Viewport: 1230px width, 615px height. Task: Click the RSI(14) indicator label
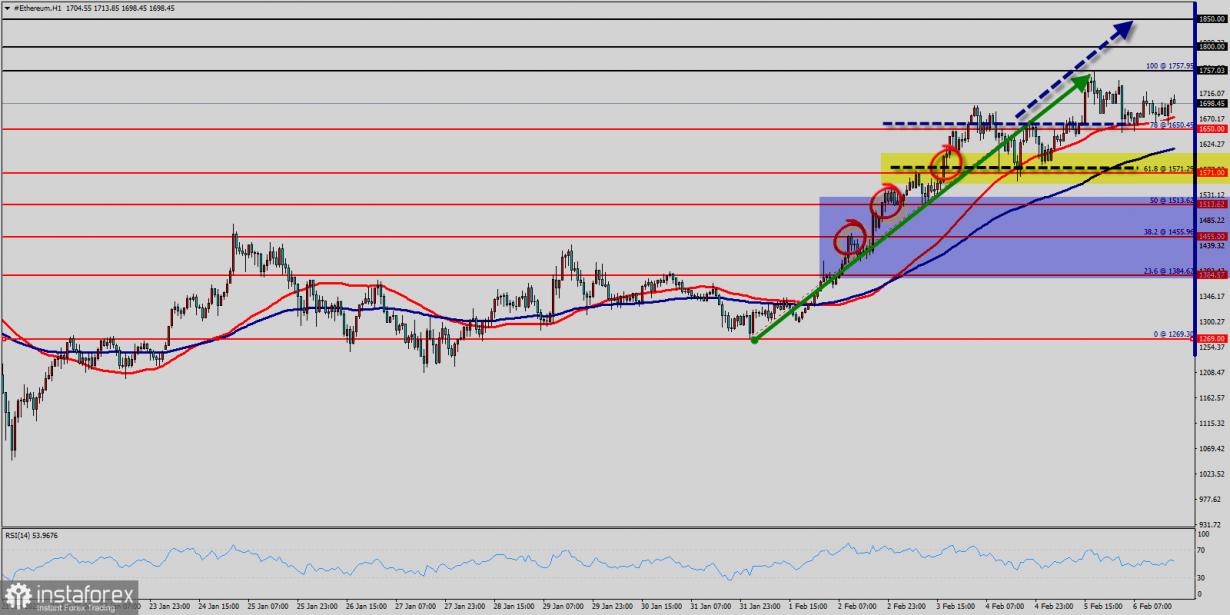[x=33, y=536]
